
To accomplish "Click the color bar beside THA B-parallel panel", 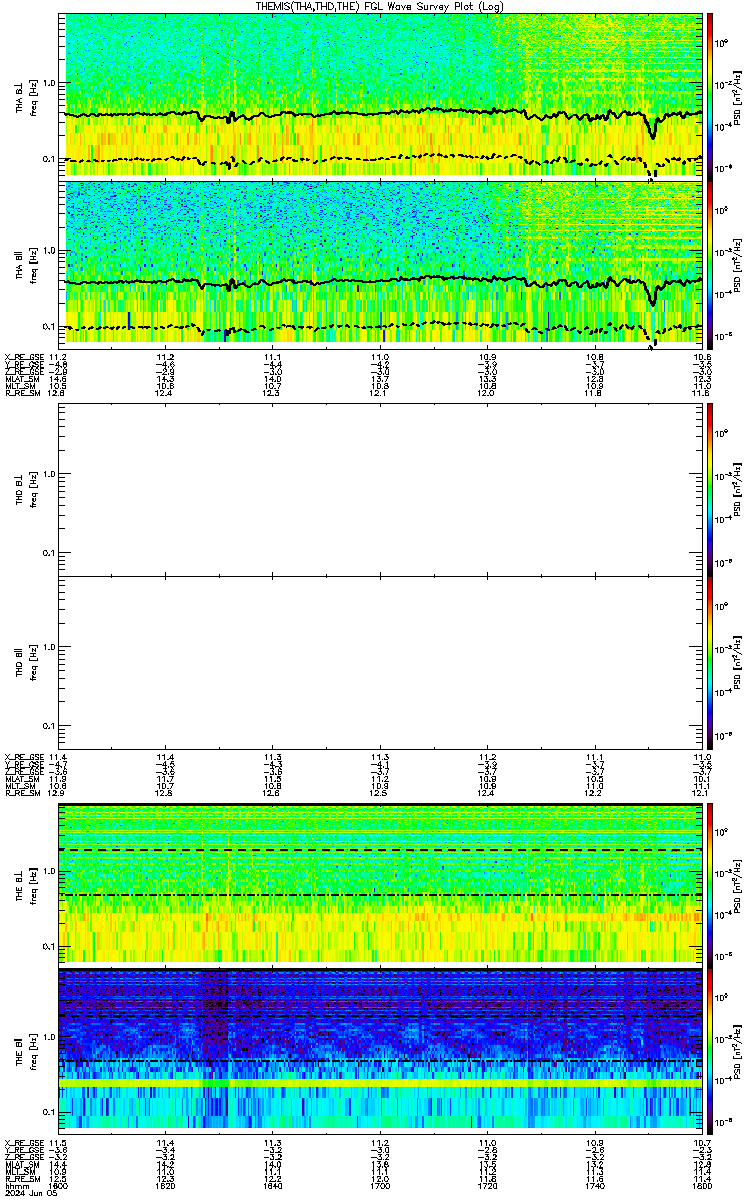I will (711, 263).
